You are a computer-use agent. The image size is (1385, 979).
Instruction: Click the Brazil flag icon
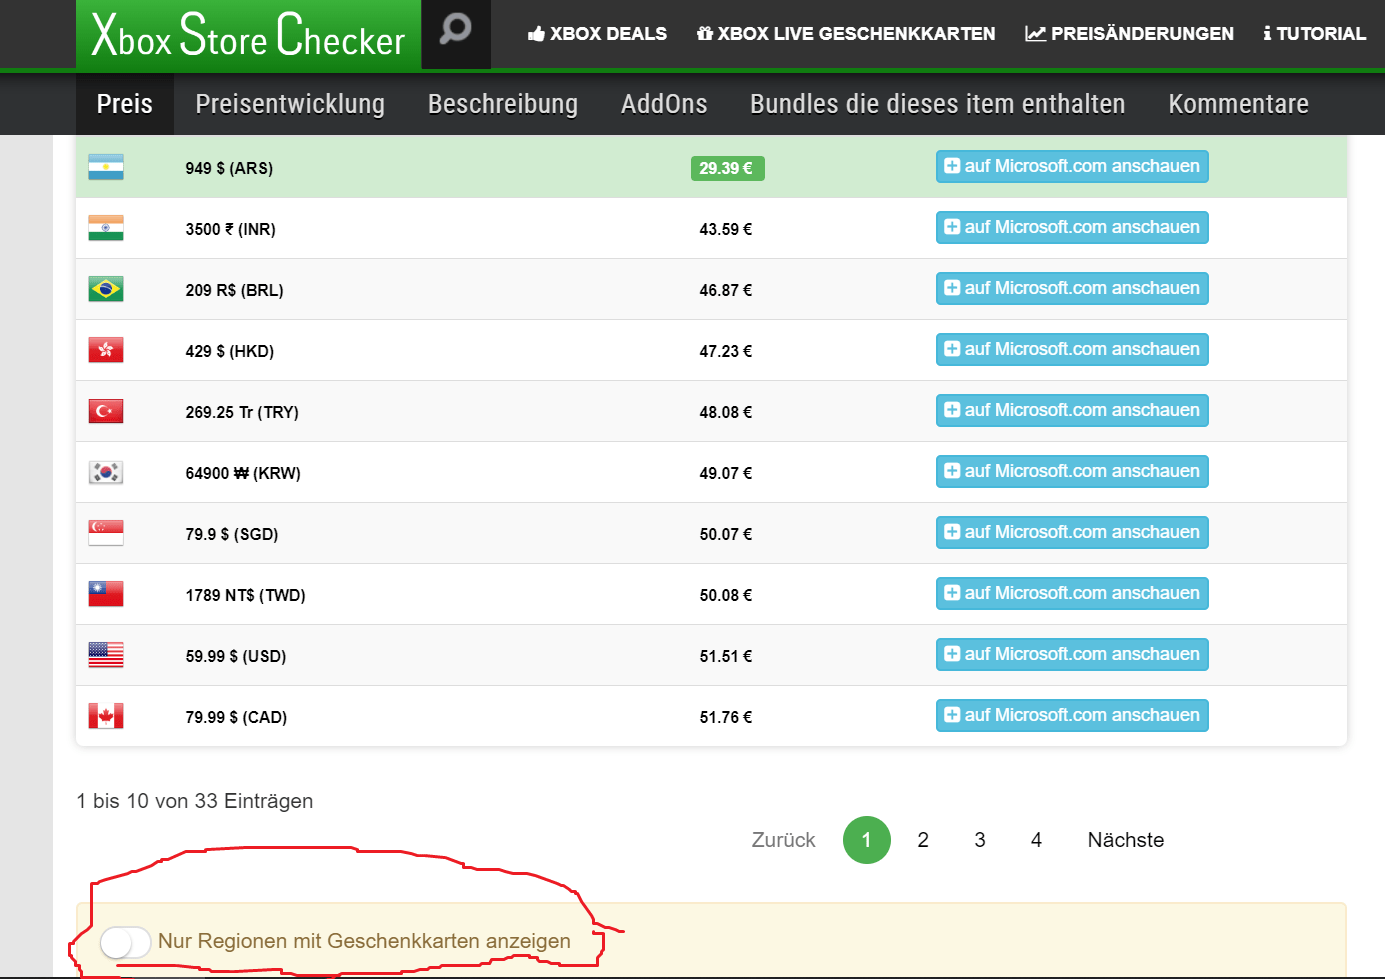[106, 289]
